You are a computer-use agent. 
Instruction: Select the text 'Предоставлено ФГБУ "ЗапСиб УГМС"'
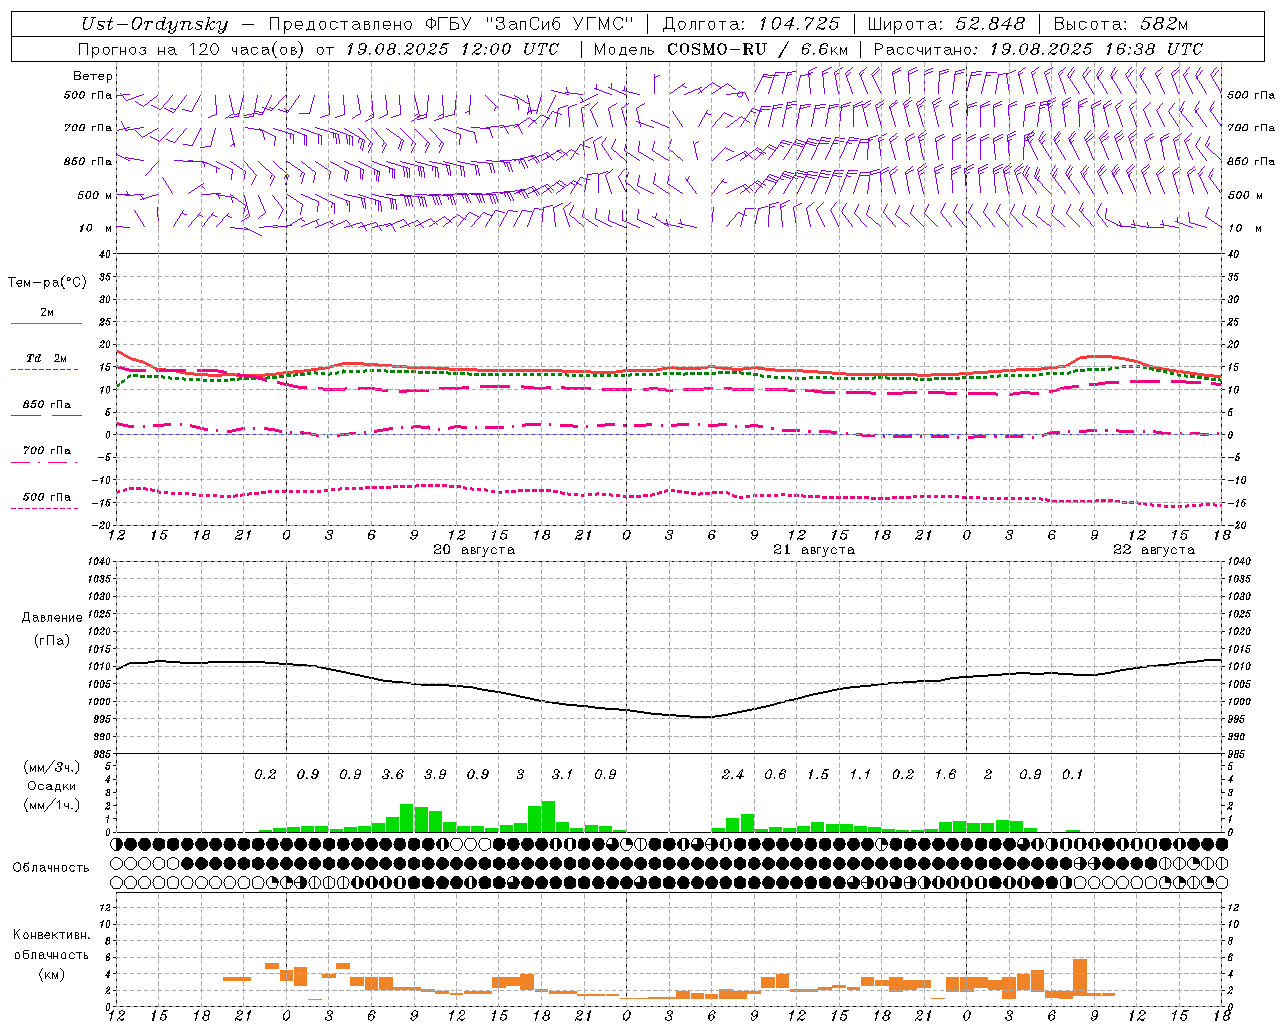pyautogui.click(x=453, y=24)
